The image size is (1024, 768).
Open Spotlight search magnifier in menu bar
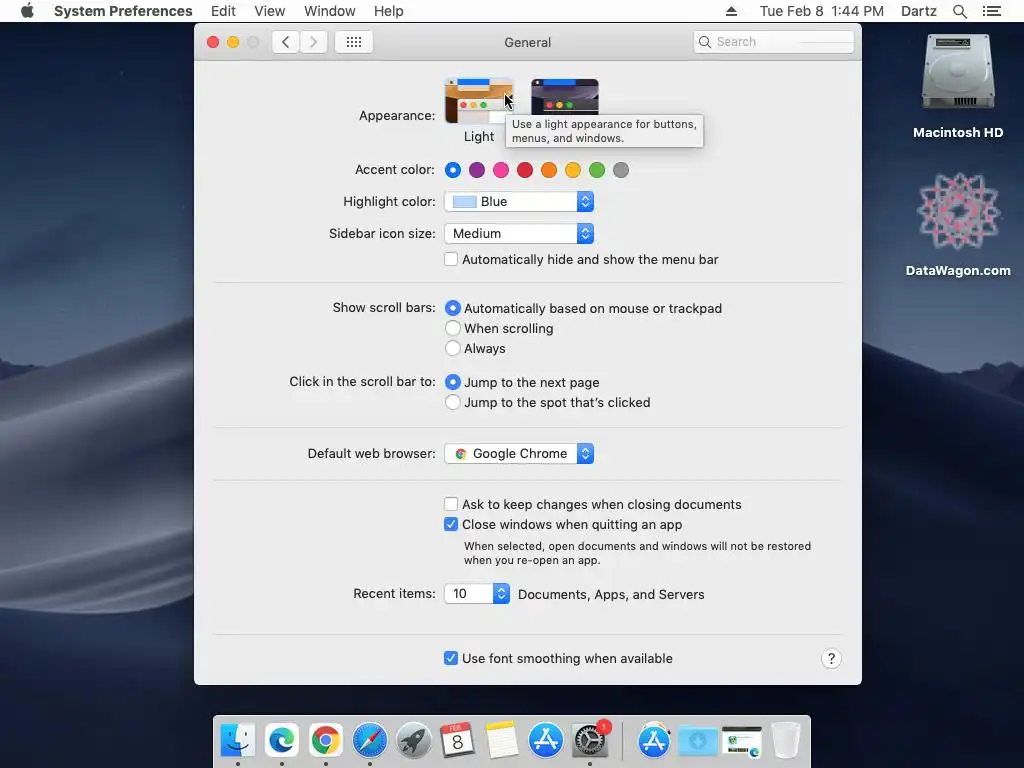click(x=959, y=11)
